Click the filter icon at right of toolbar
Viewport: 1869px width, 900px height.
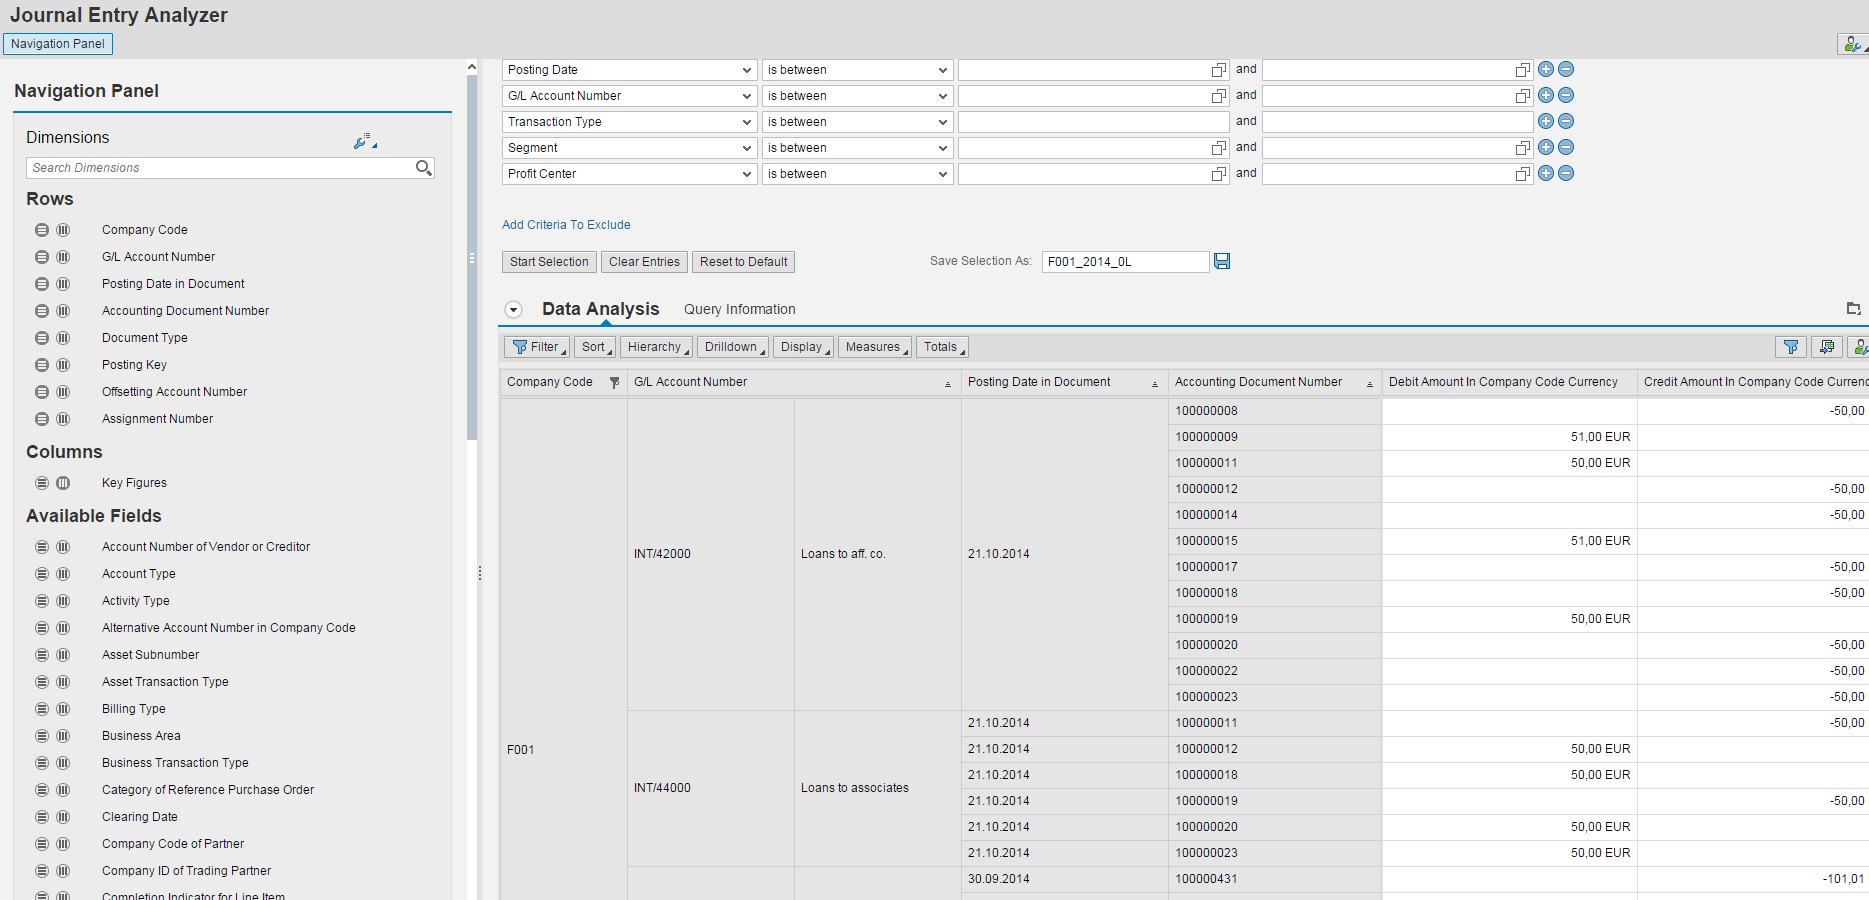(x=1791, y=347)
